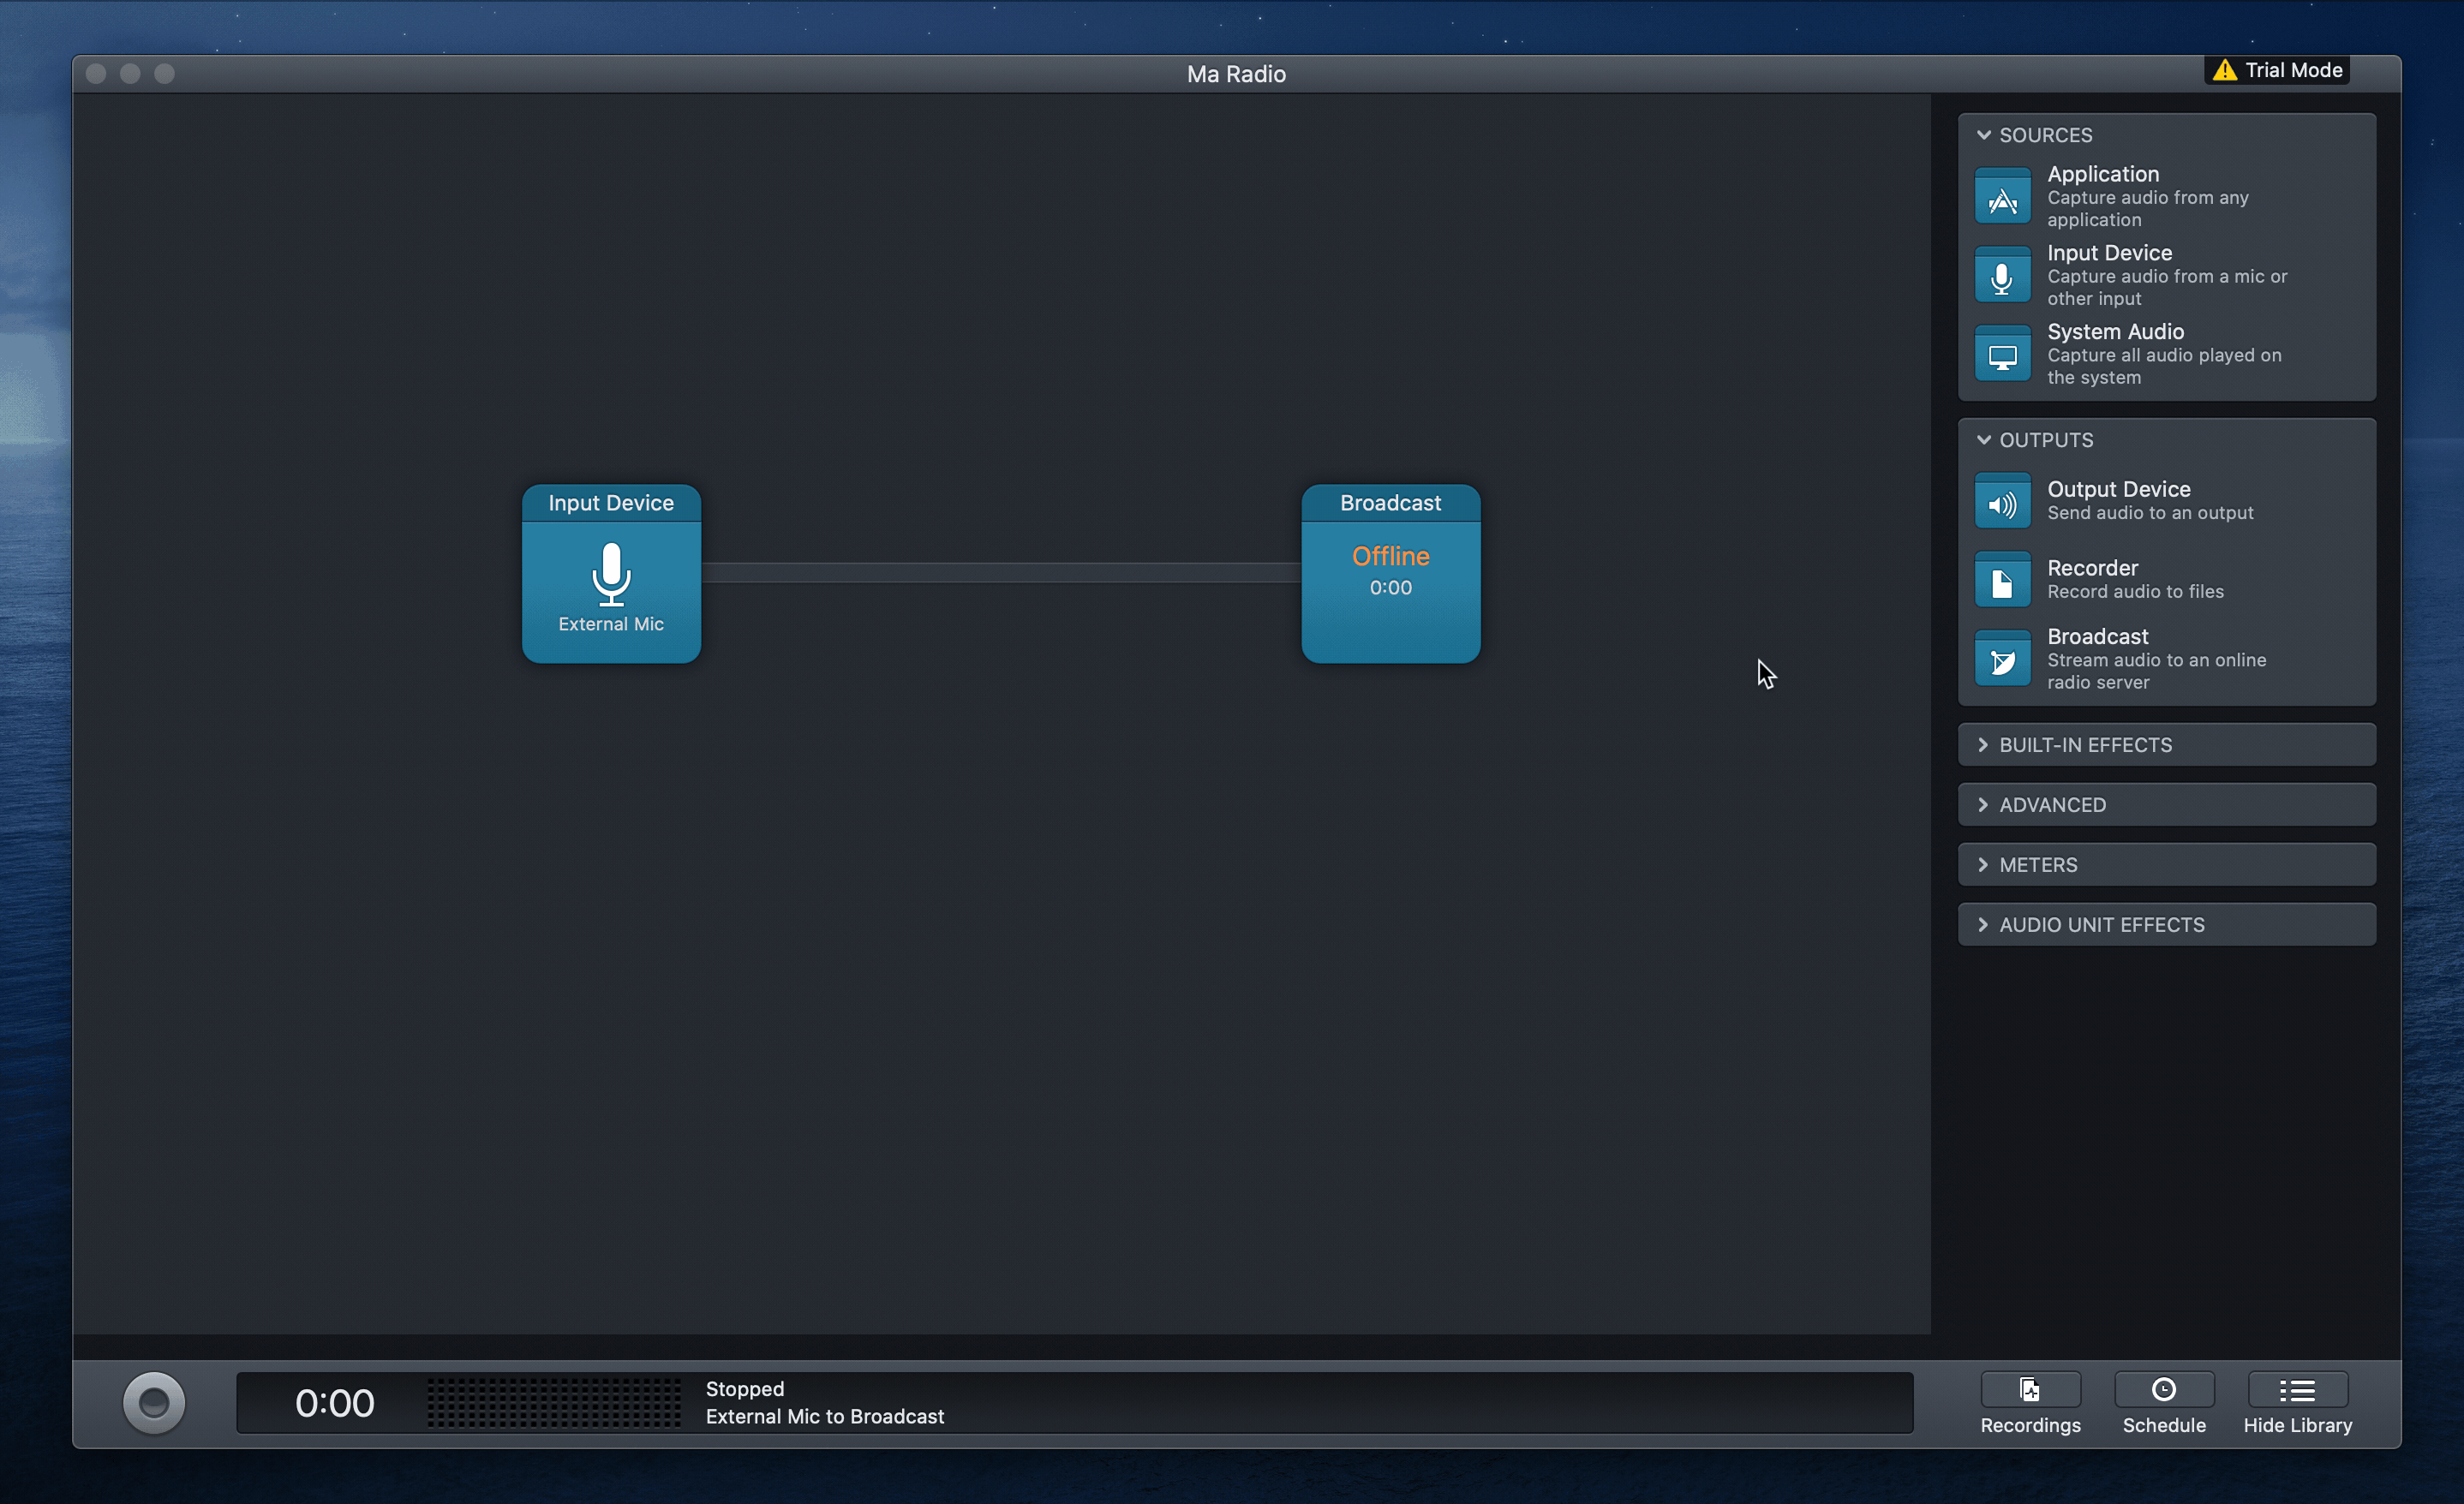This screenshot has height=1504, width=2464.
Task: Click Stream audio to an online radio server
Action: (x=2157, y=672)
